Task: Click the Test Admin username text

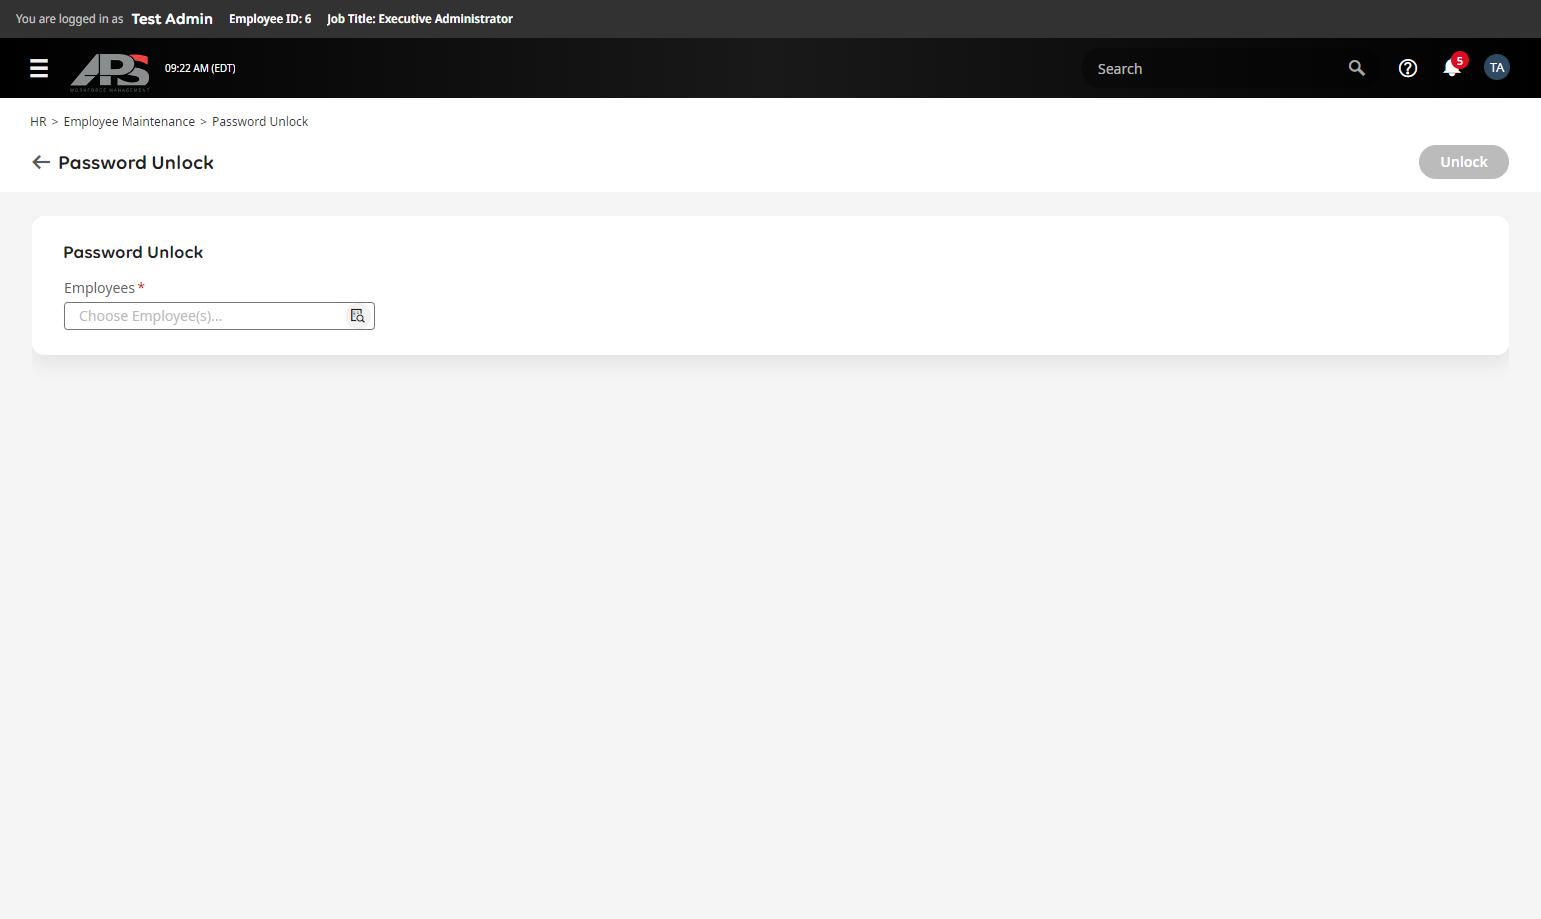Action: click(x=172, y=19)
